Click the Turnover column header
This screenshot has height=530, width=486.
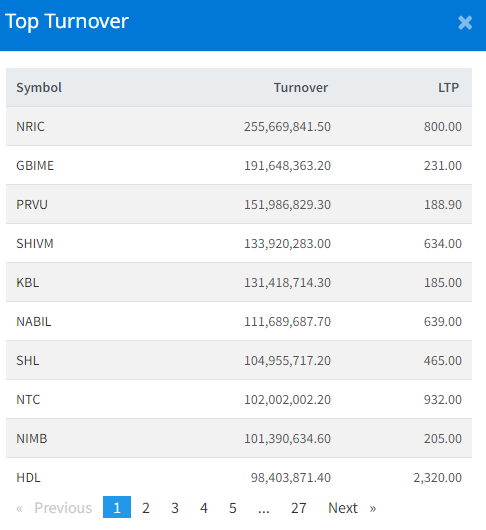coord(301,88)
